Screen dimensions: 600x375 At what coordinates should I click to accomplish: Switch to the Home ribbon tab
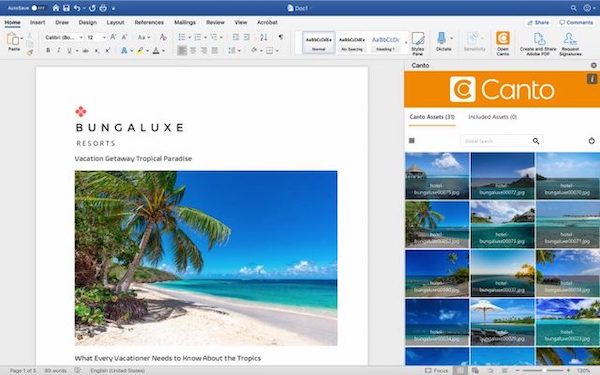(12, 23)
